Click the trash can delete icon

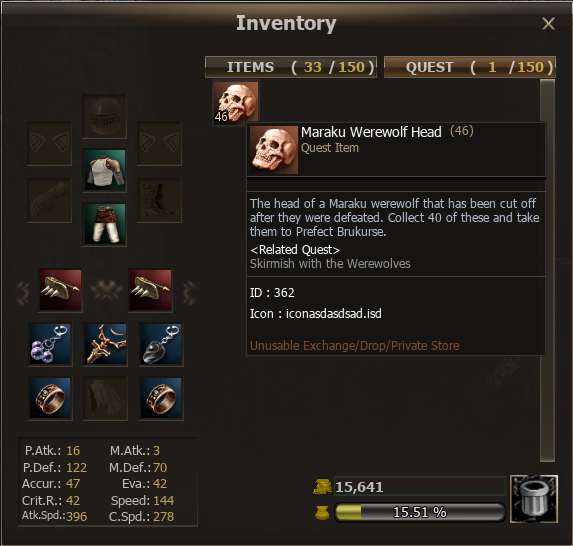[x=534, y=499]
